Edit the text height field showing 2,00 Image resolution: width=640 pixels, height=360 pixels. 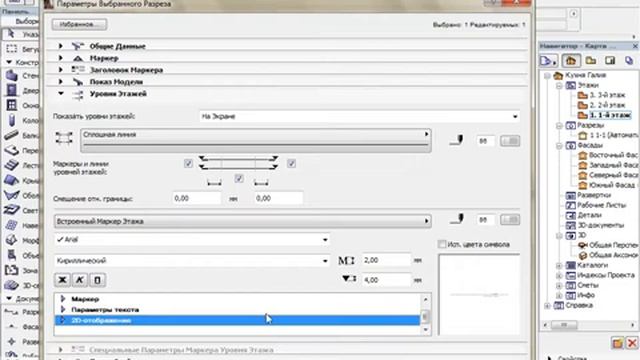[x=386, y=260]
